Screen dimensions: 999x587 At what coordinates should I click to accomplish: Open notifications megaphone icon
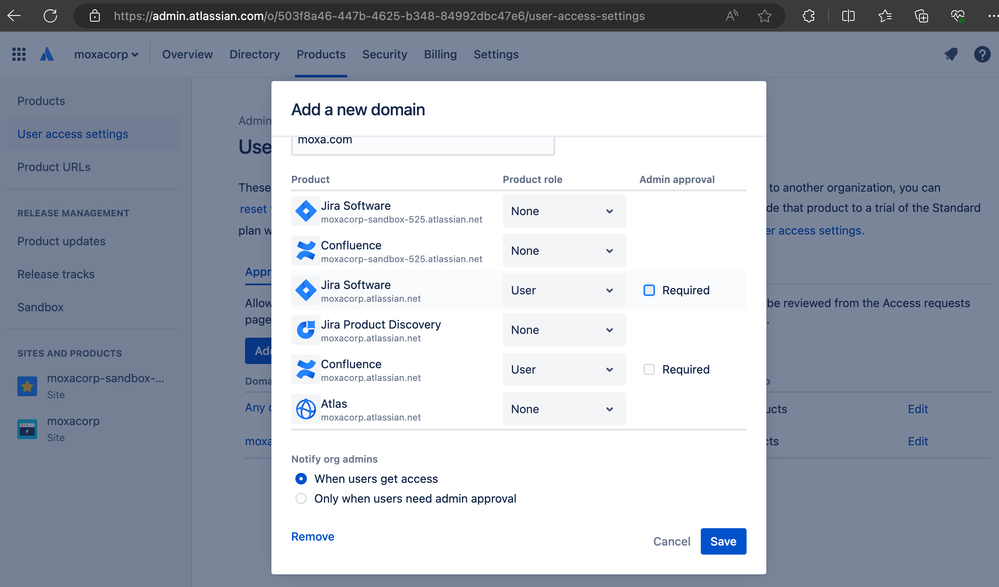pos(951,54)
